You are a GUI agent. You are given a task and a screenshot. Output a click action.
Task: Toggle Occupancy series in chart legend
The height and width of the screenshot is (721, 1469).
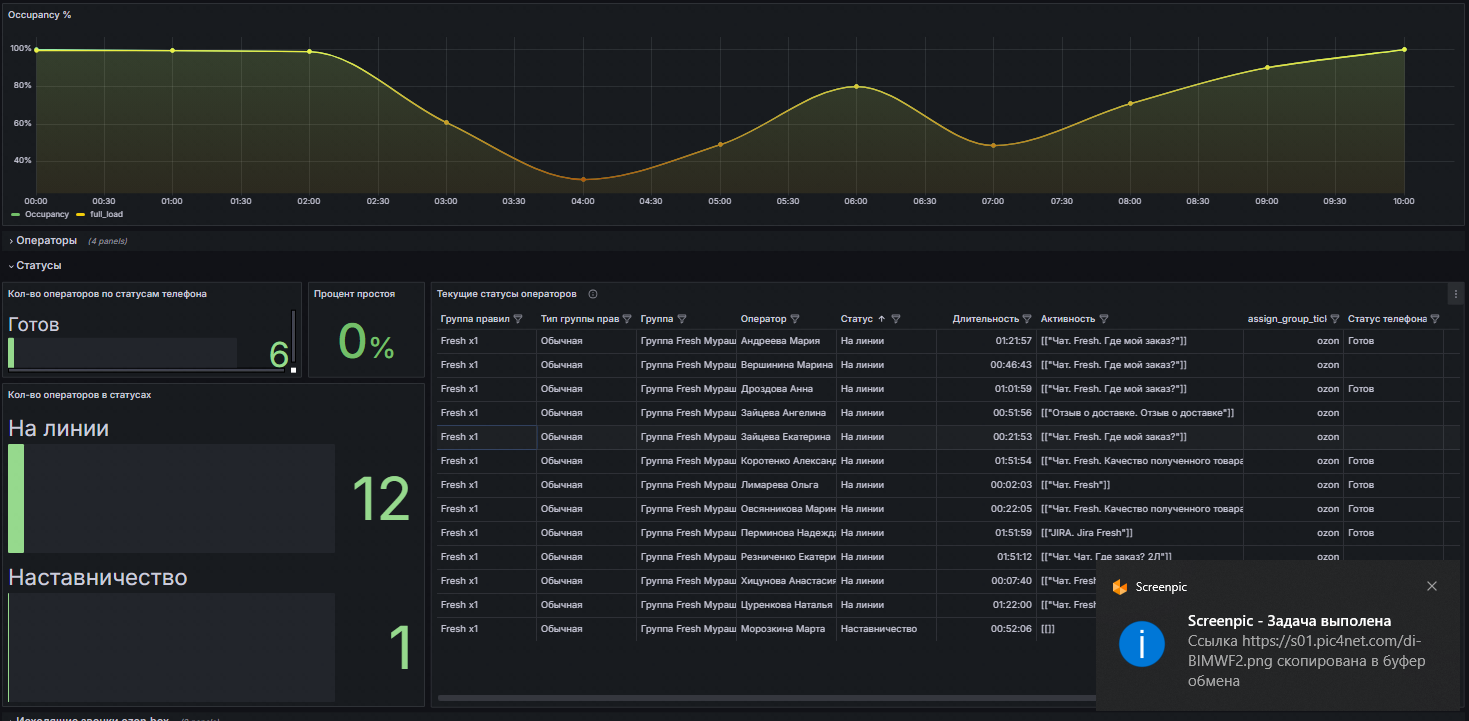pos(46,214)
